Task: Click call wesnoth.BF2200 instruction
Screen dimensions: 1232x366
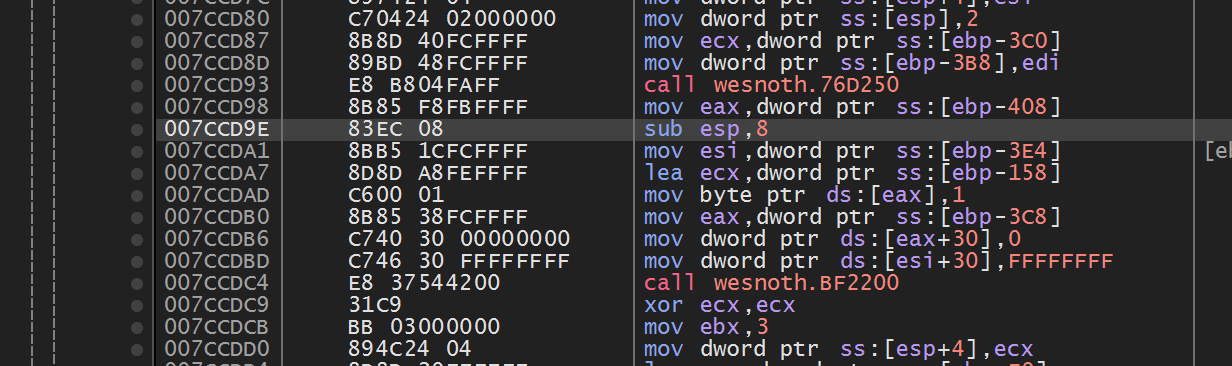Action: pos(772,283)
